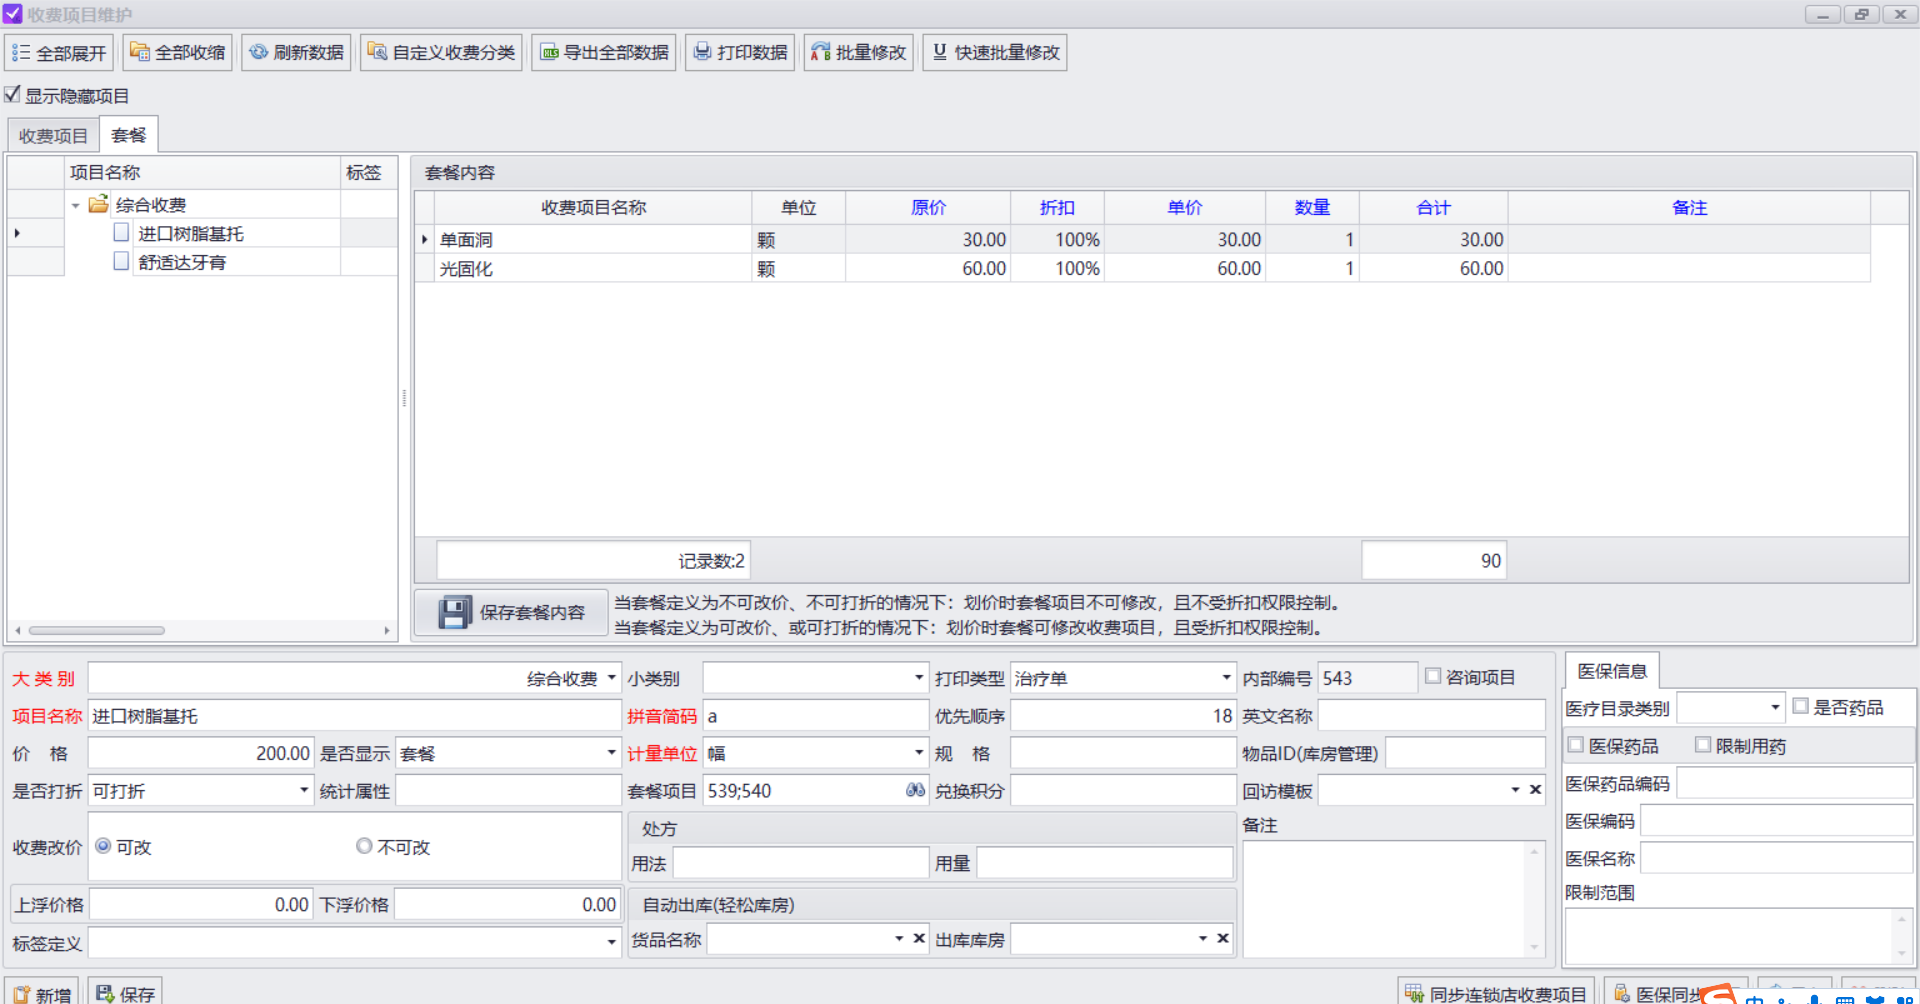Open the 医保信息 tab

click(1612, 671)
